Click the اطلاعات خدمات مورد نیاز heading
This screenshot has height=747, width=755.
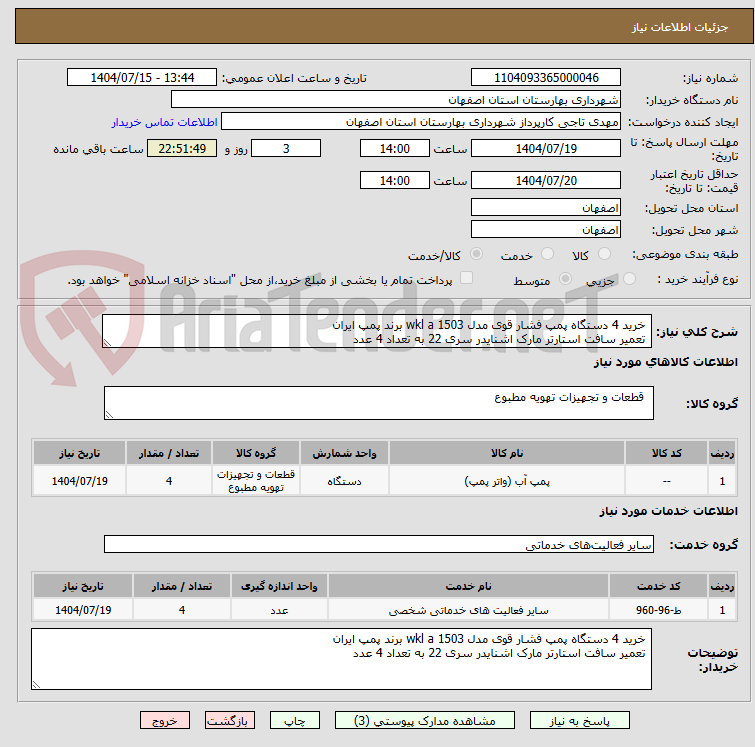(x=668, y=511)
